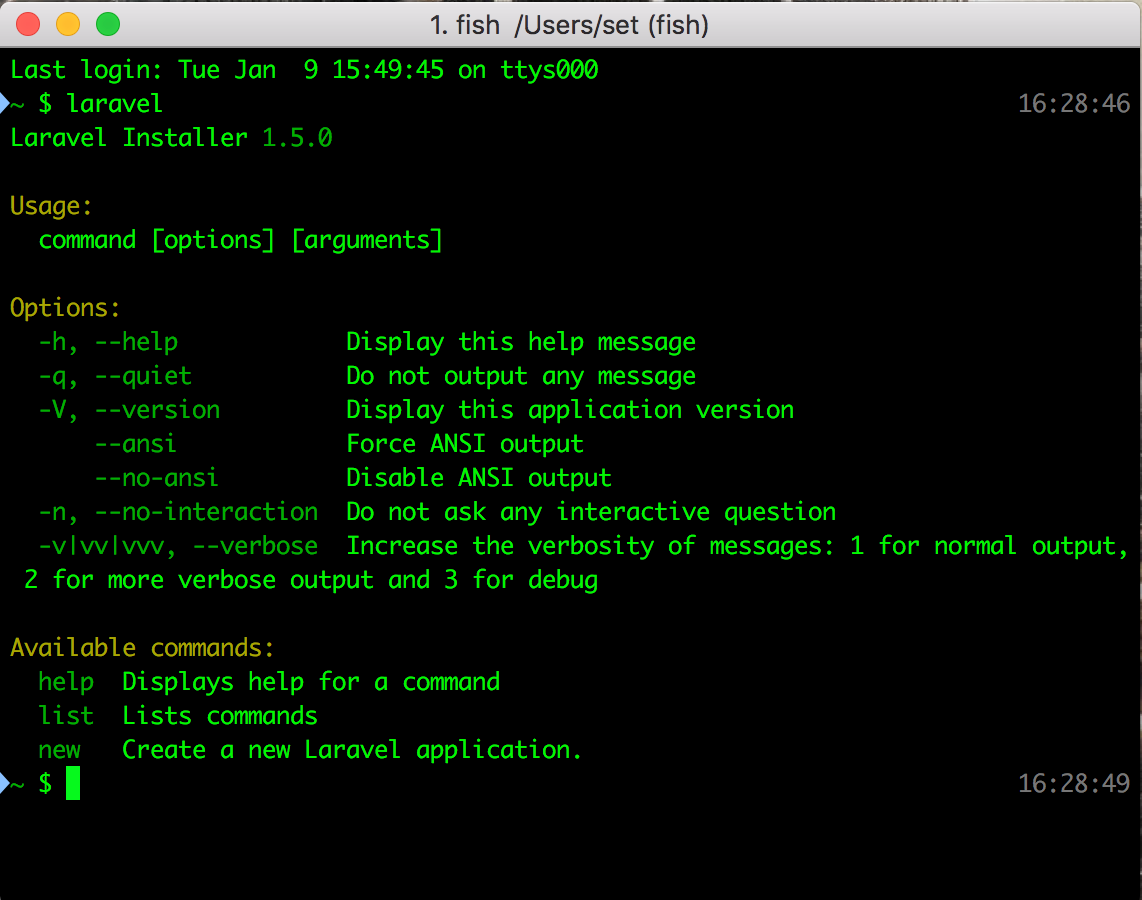Click the '--no-ansi' option text
Image resolution: width=1142 pixels, height=900 pixels.
157,478
